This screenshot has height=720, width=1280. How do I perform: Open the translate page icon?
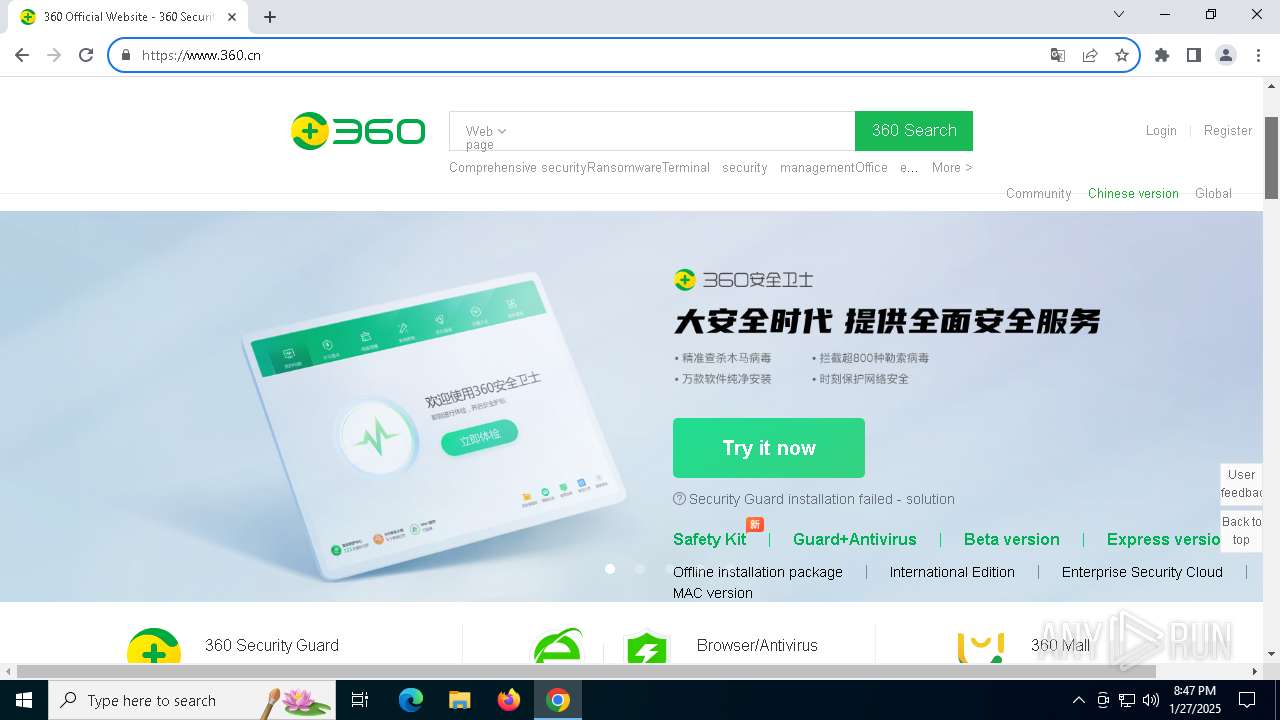pos(1057,55)
